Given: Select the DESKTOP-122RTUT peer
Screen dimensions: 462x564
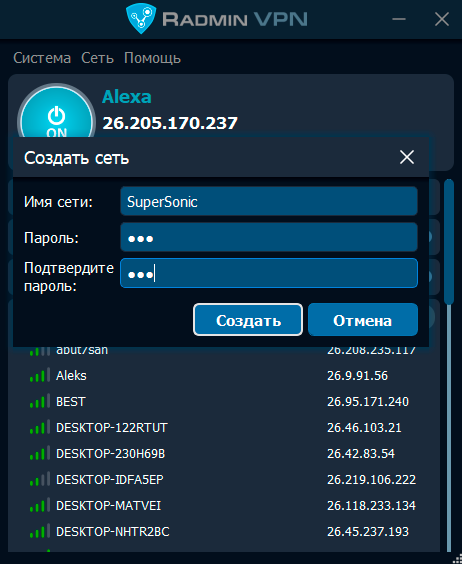Looking at the screenshot, I should coord(223,428).
